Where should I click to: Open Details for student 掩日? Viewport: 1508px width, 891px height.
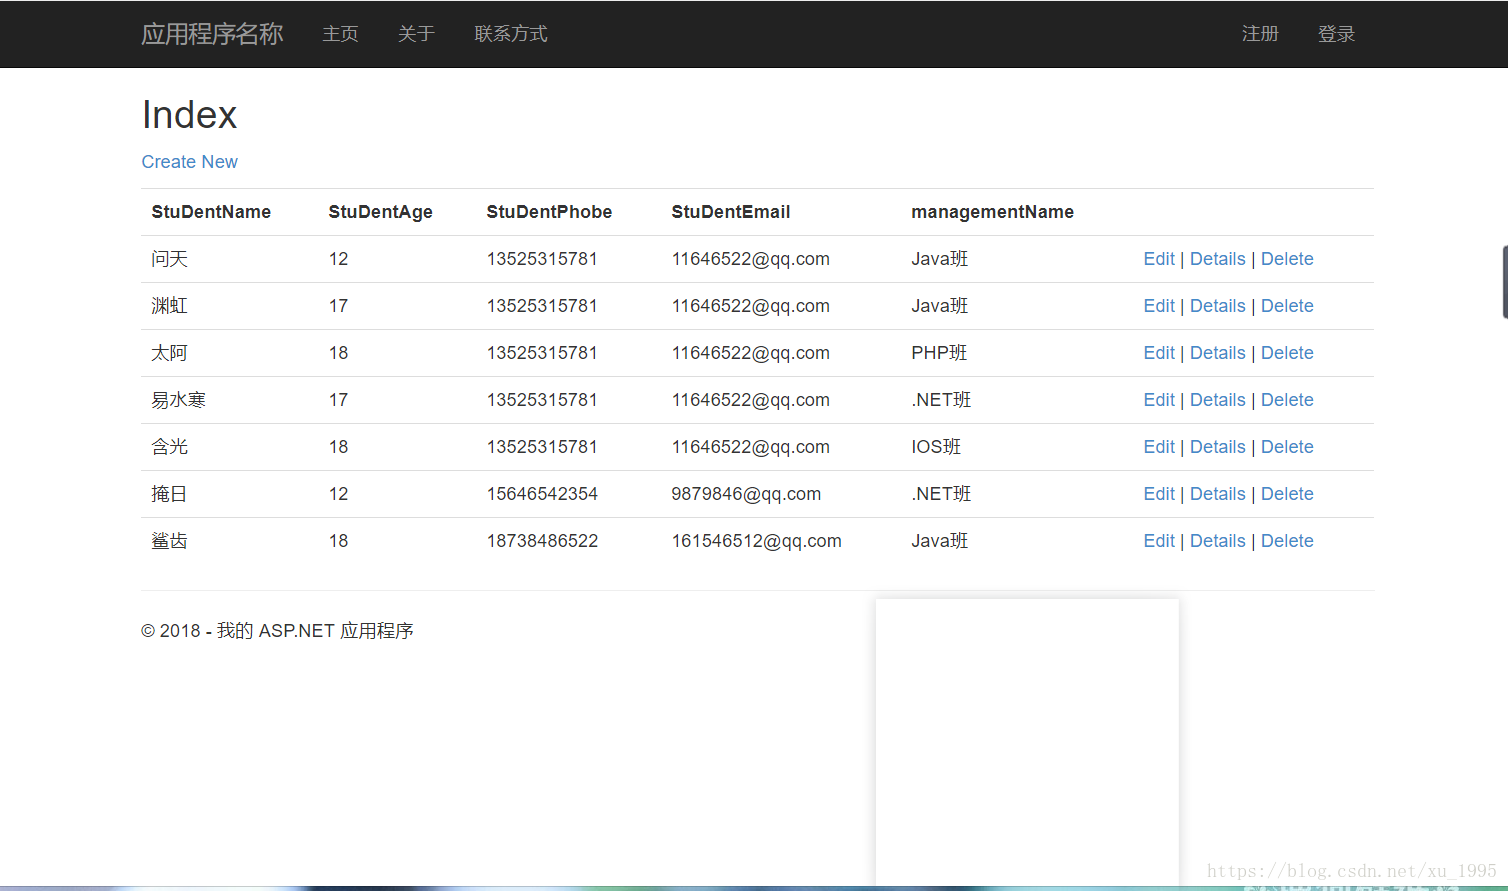[1218, 494]
